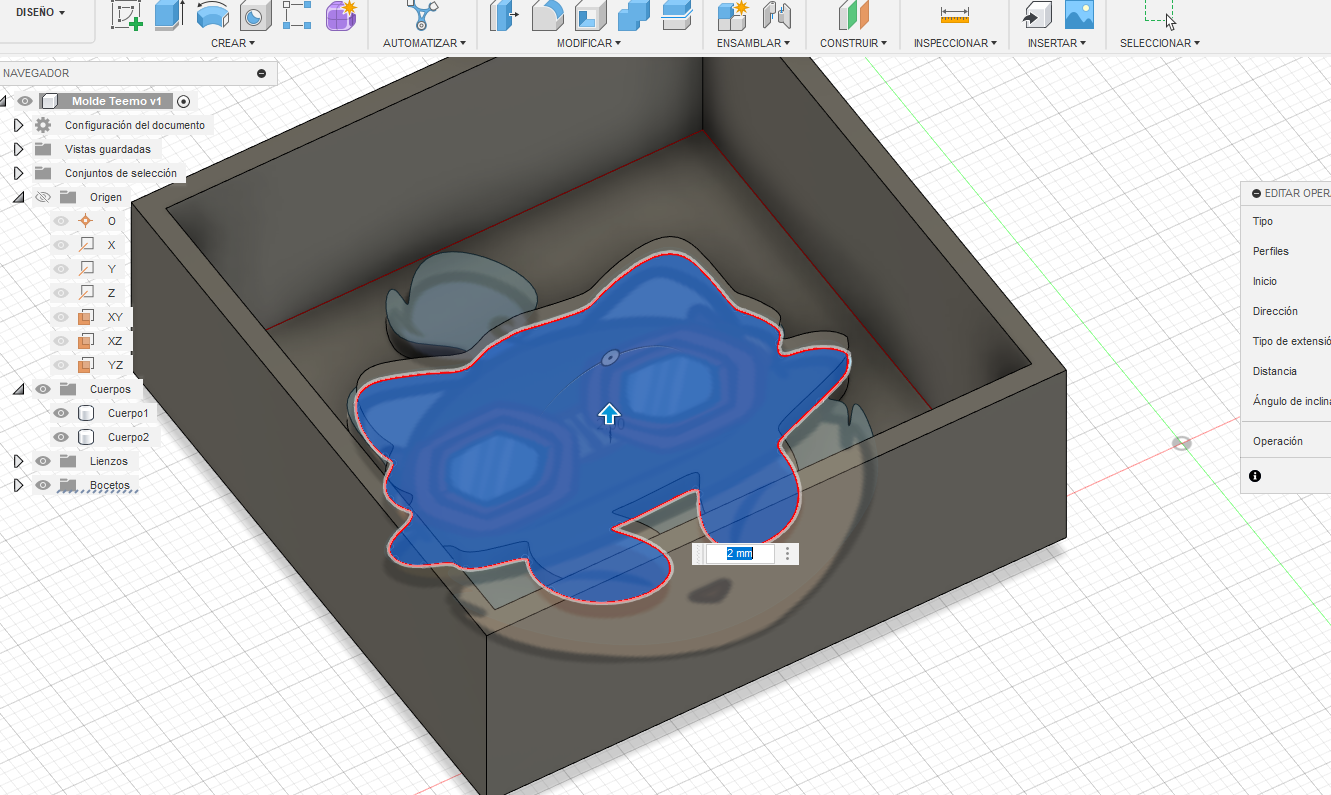Select the Fillet tool icon
The height and width of the screenshot is (795, 1331).
(547, 14)
